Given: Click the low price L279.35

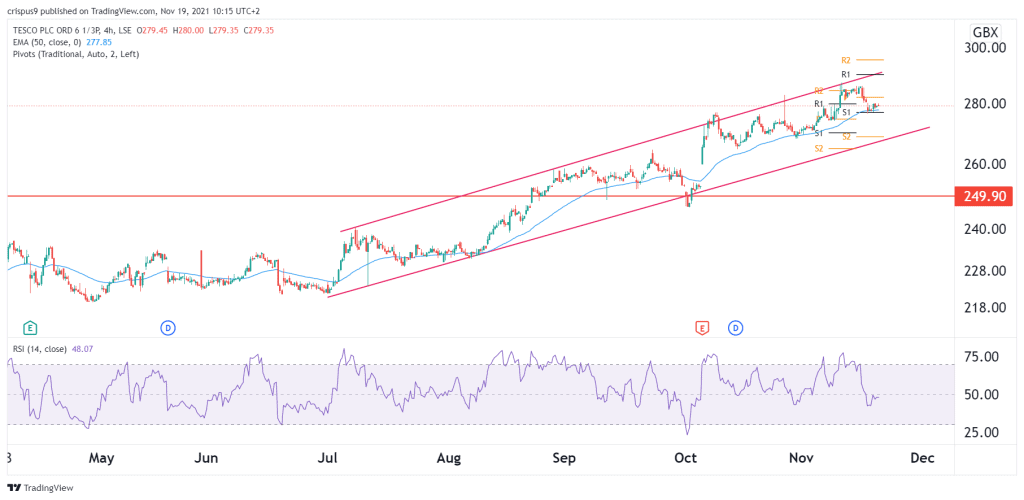Looking at the screenshot, I should pos(223,31).
